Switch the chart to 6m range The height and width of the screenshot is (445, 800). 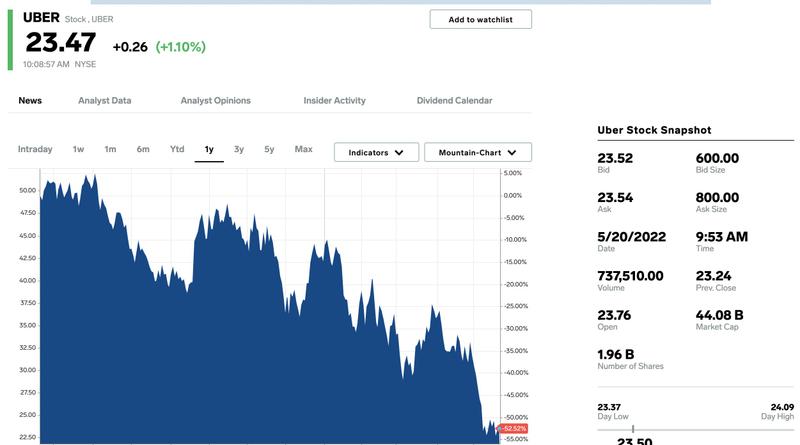pos(143,149)
